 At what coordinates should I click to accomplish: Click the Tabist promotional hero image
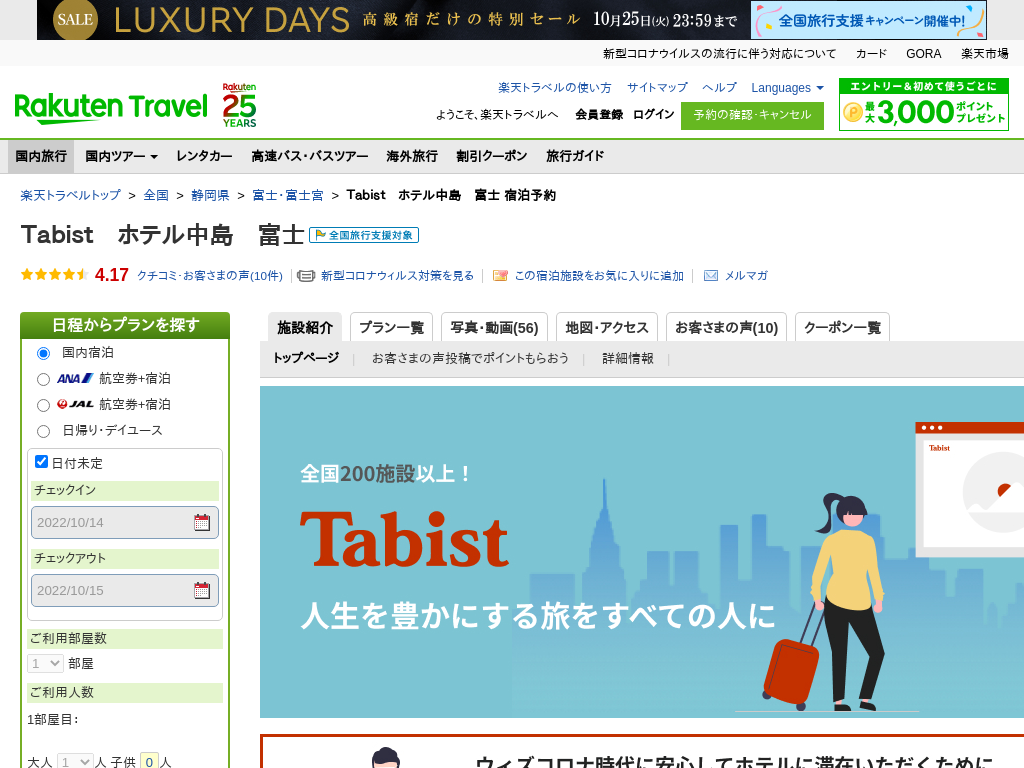click(x=642, y=552)
